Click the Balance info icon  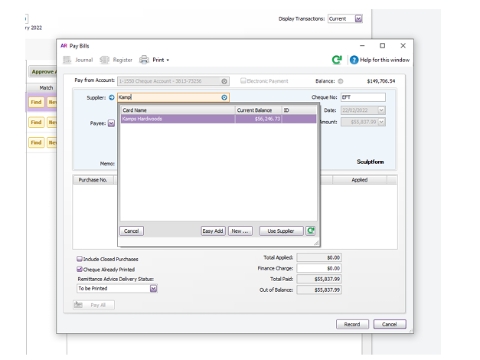tap(340, 81)
